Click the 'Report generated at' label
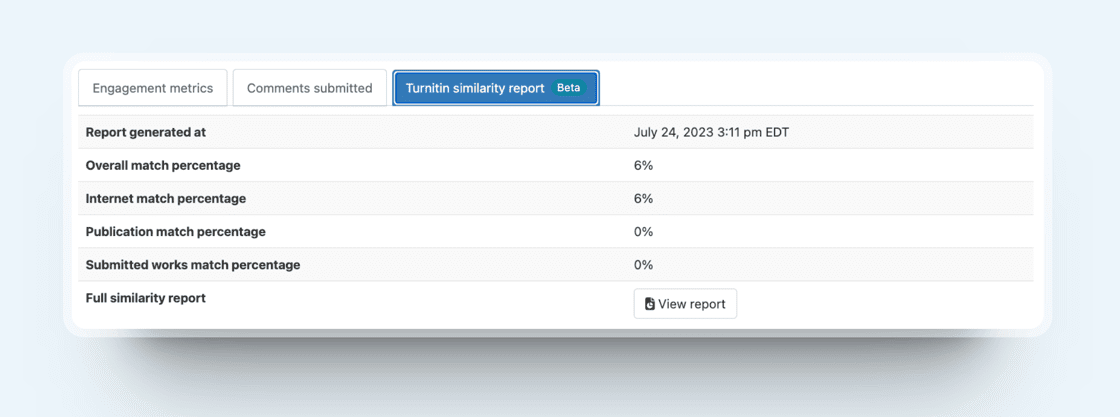This screenshot has height=417, width=1120. click(146, 132)
